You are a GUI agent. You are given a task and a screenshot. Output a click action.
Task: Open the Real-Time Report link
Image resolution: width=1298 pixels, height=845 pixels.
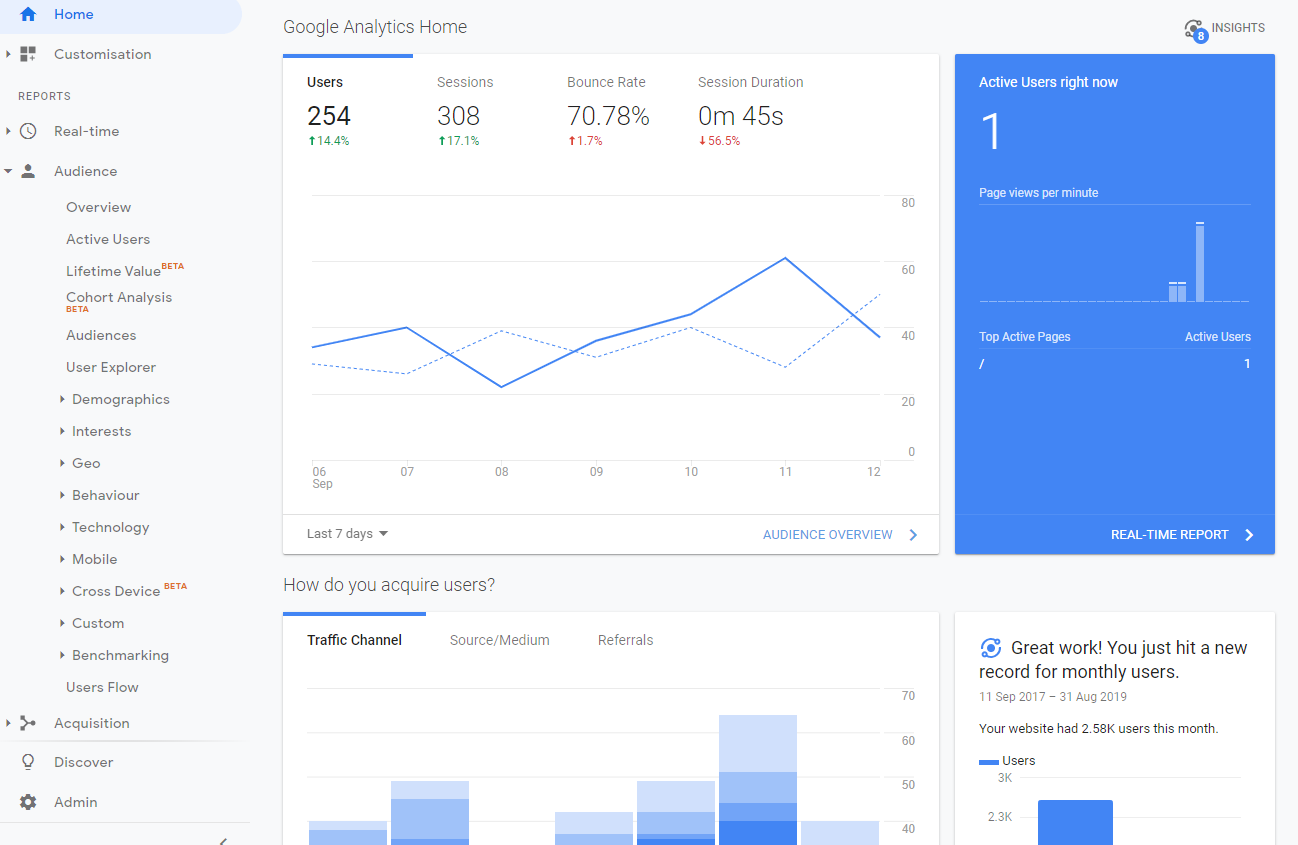pyautogui.click(x=1170, y=535)
